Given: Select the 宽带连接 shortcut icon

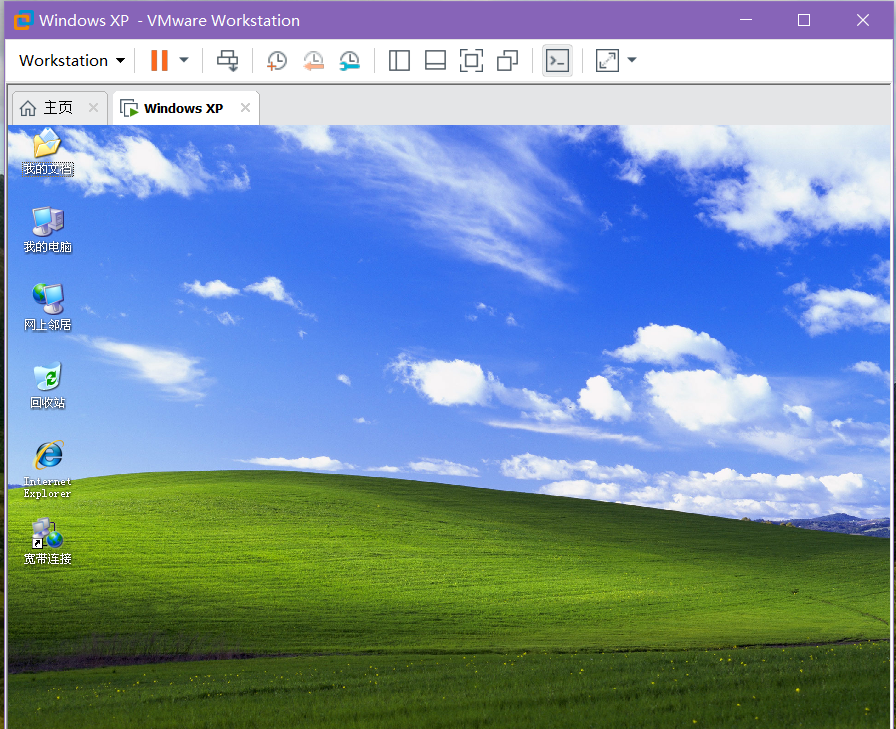Looking at the screenshot, I should pos(47,542).
